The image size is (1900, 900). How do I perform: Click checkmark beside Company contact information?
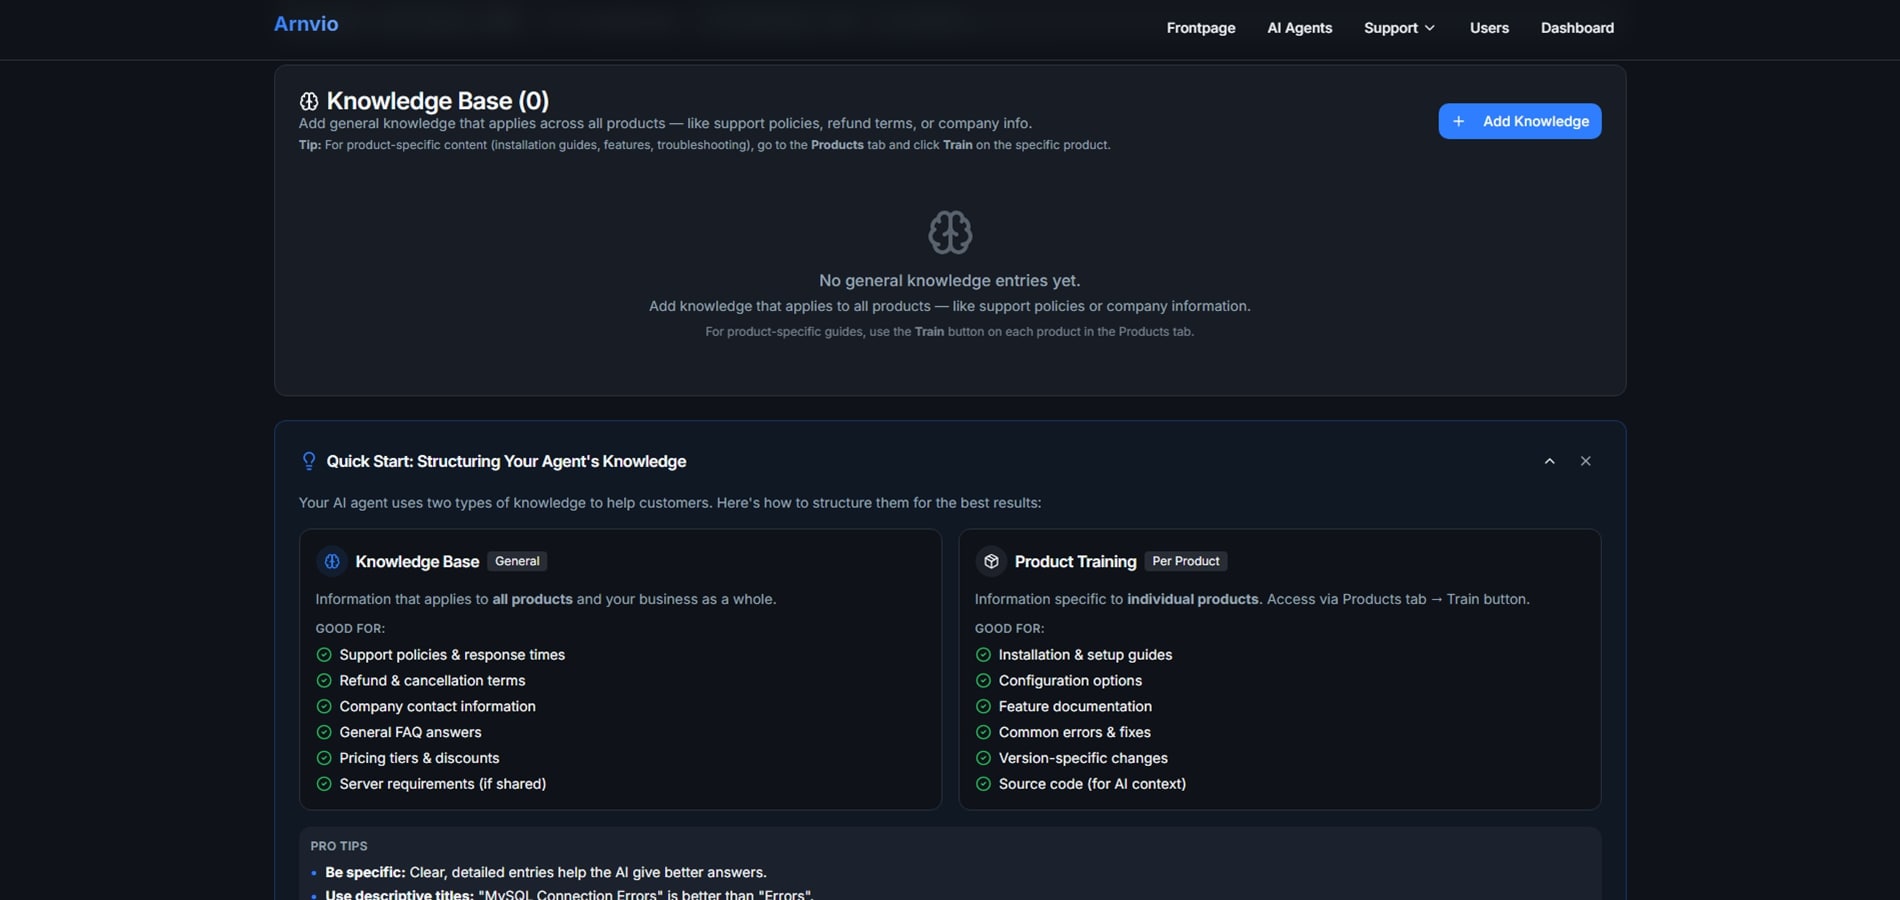(324, 707)
